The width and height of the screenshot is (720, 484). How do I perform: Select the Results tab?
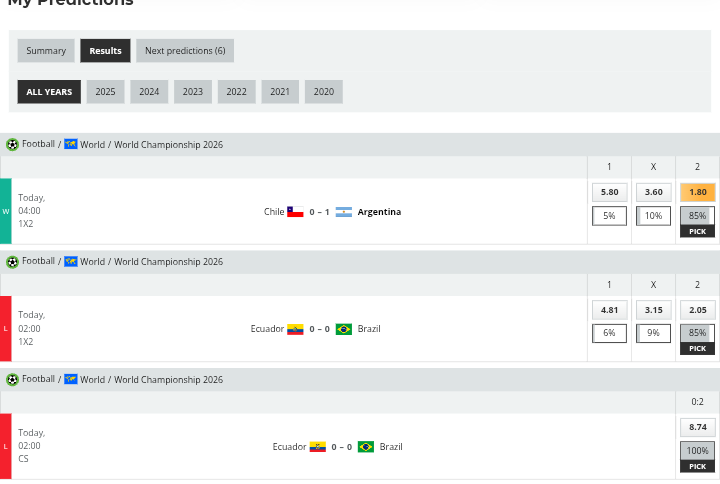(x=105, y=51)
